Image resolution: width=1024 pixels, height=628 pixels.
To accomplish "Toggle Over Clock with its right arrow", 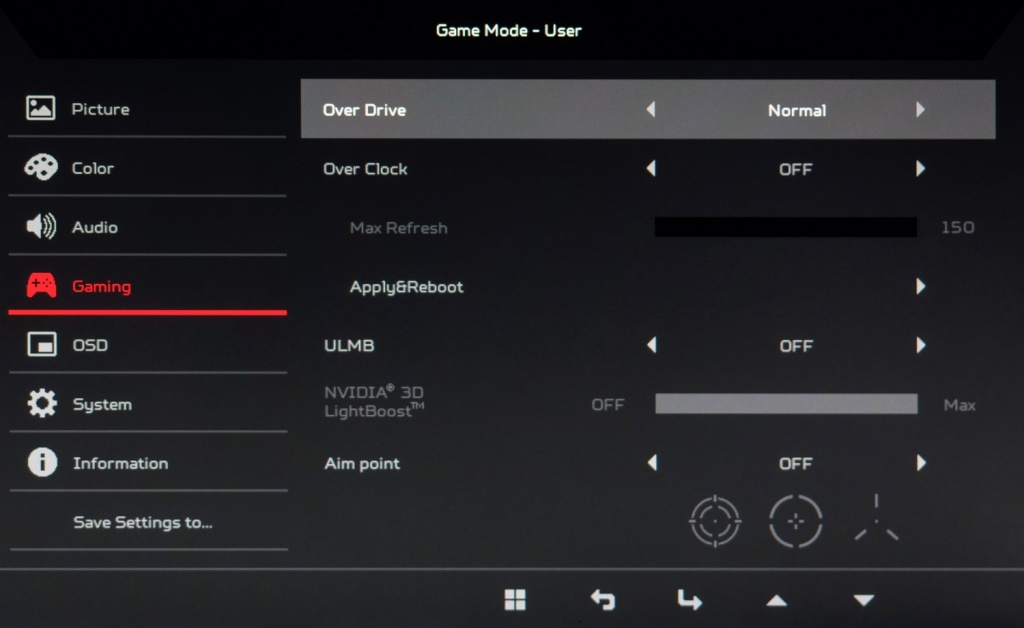I will [920, 168].
